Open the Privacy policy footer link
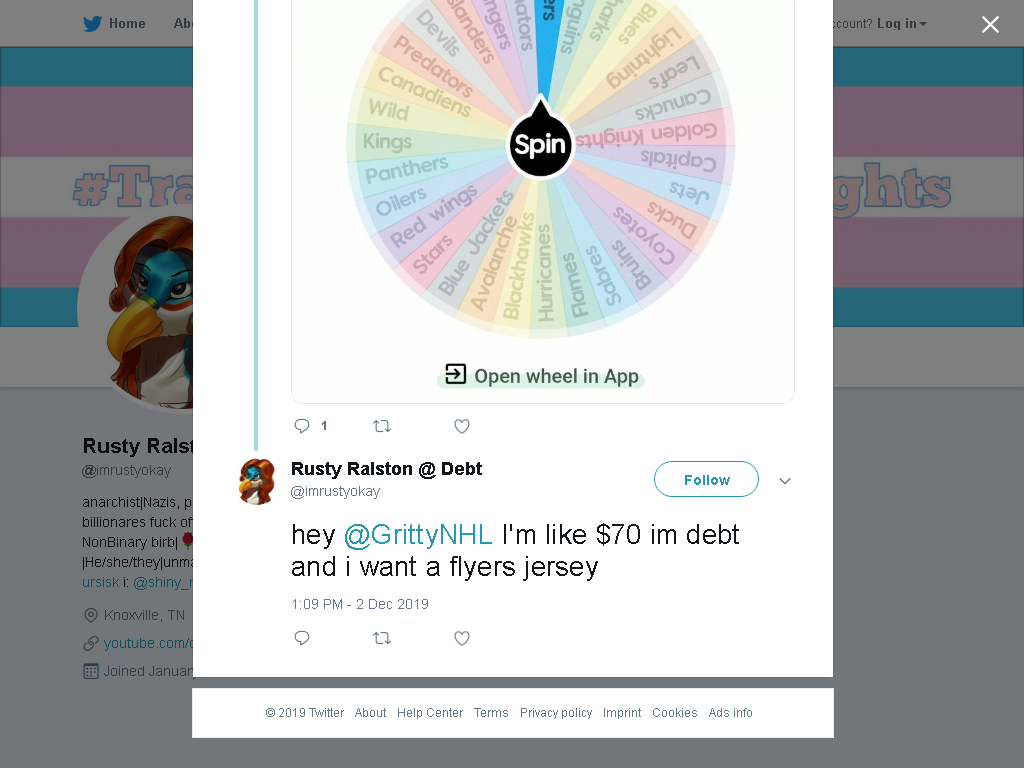1024x768 pixels. click(556, 712)
